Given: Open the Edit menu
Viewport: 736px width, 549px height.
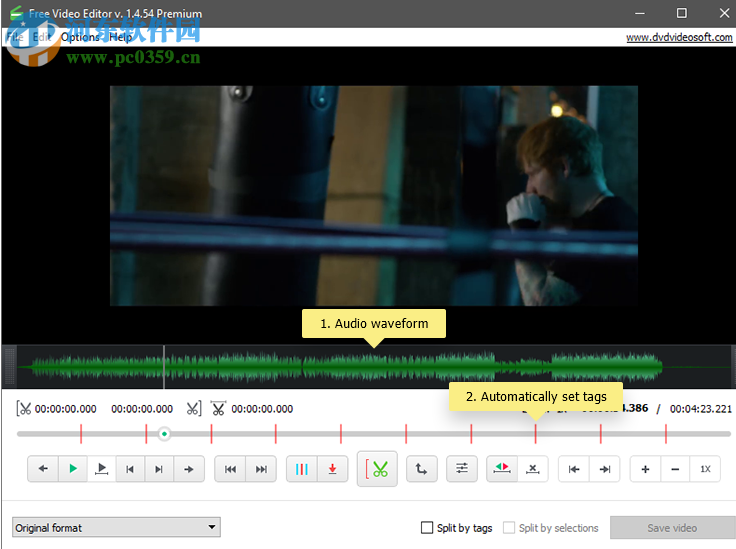Looking at the screenshot, I should point(41,37).
